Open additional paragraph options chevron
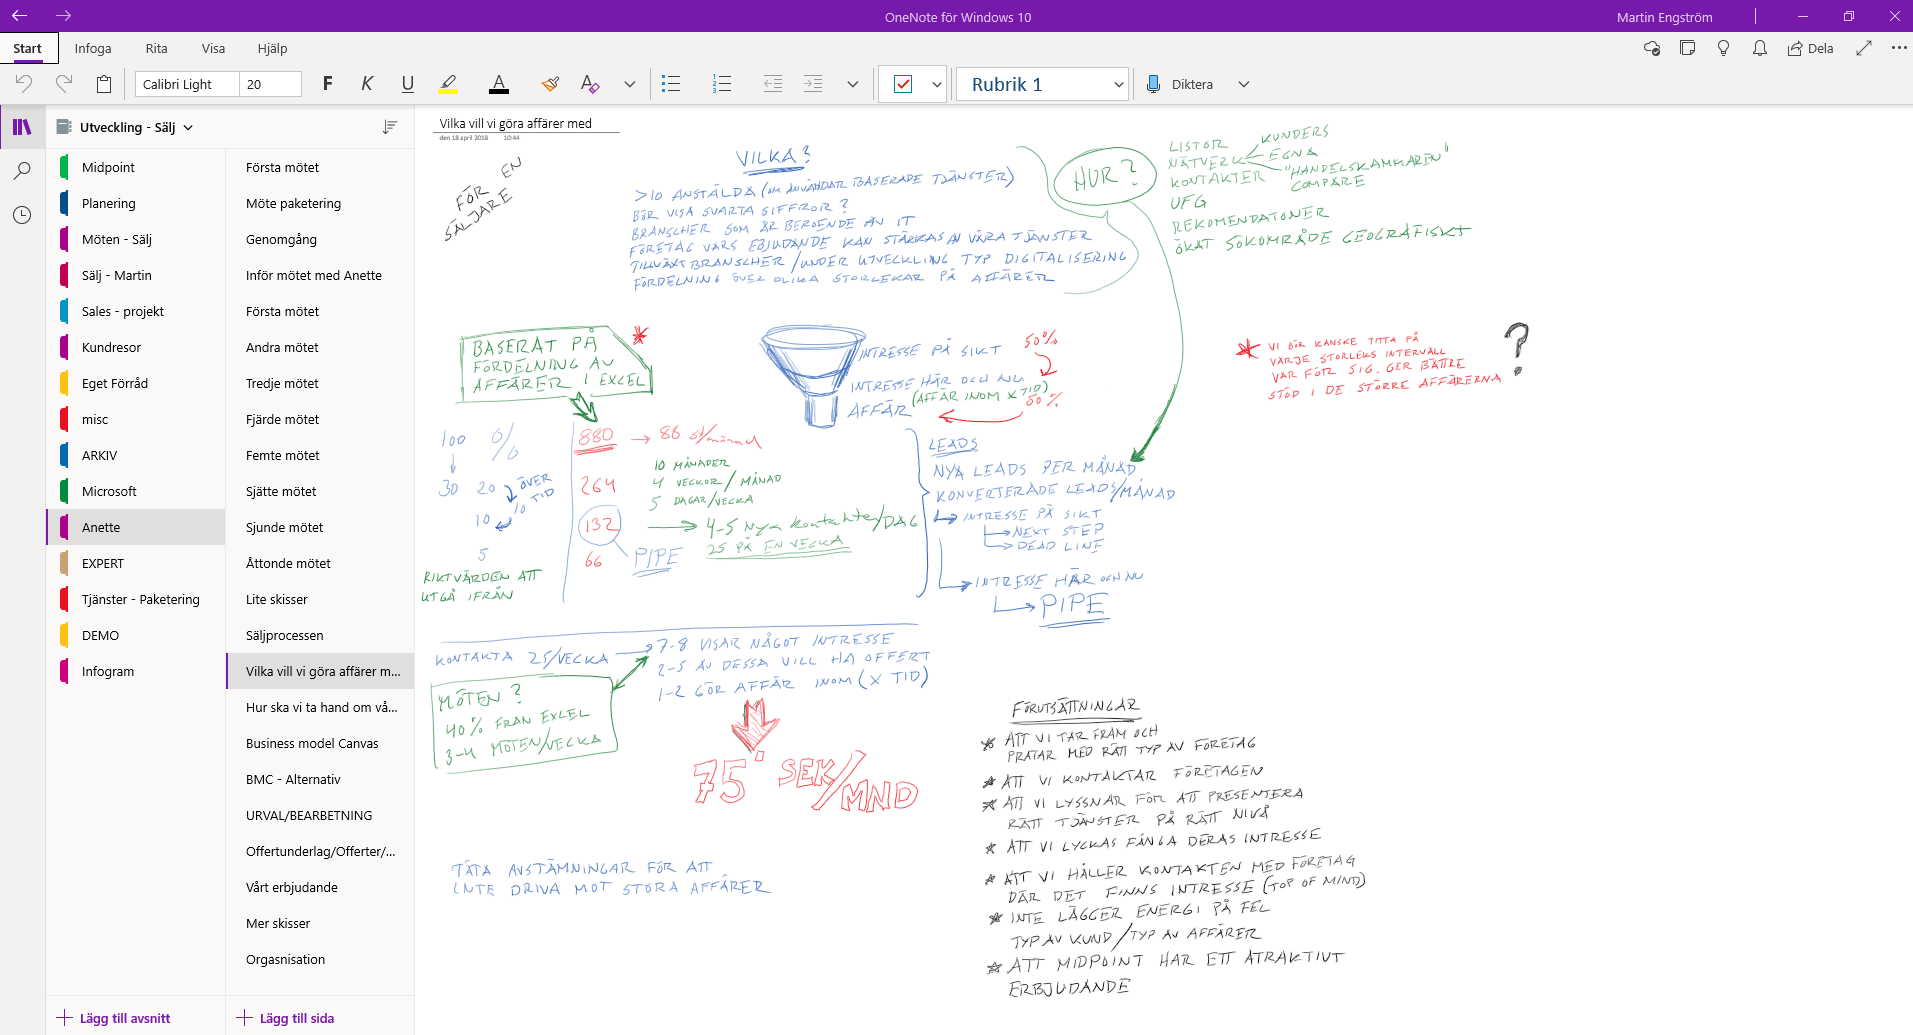Viewport: 1913px width, 1035px height. [x=852, y=84]
